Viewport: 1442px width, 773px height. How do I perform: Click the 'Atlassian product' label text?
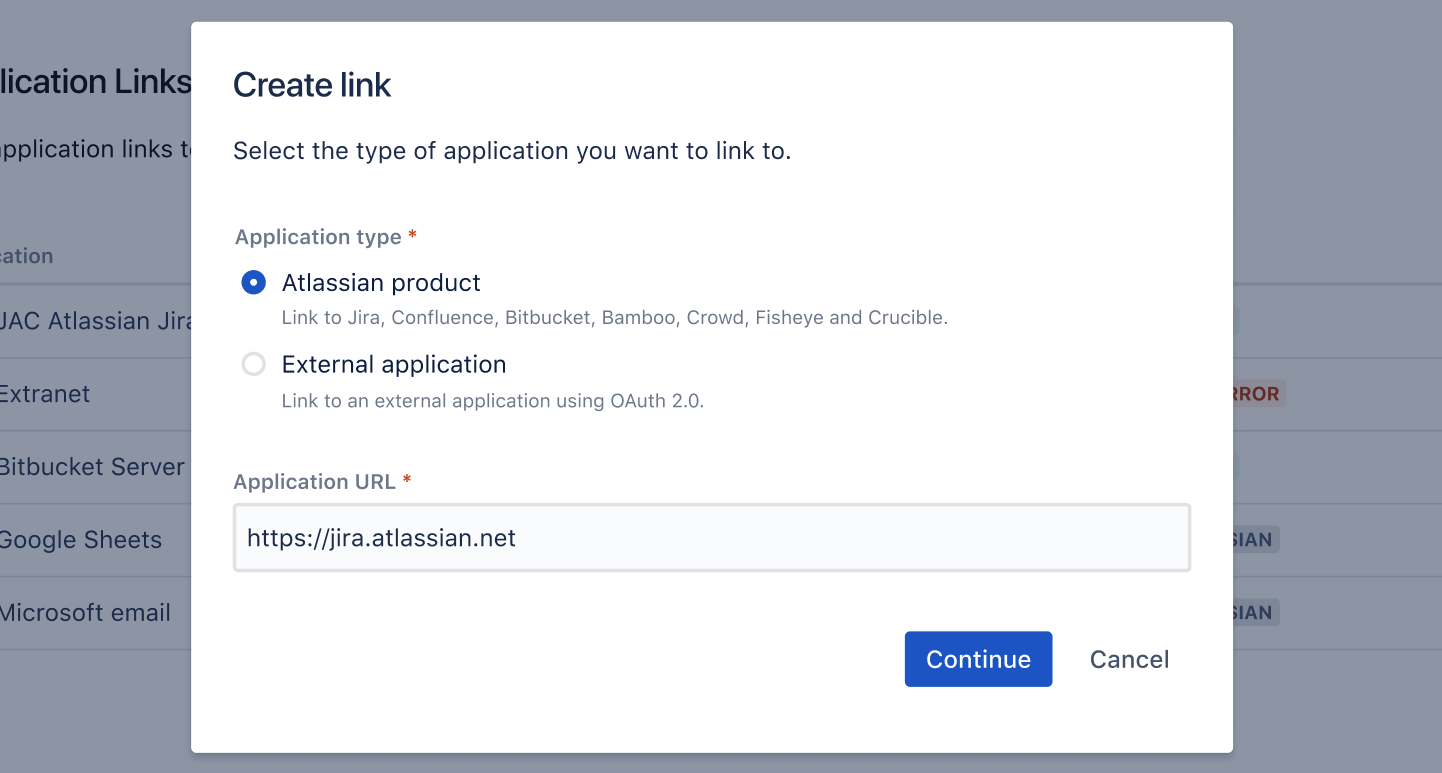tap(381, 283)
